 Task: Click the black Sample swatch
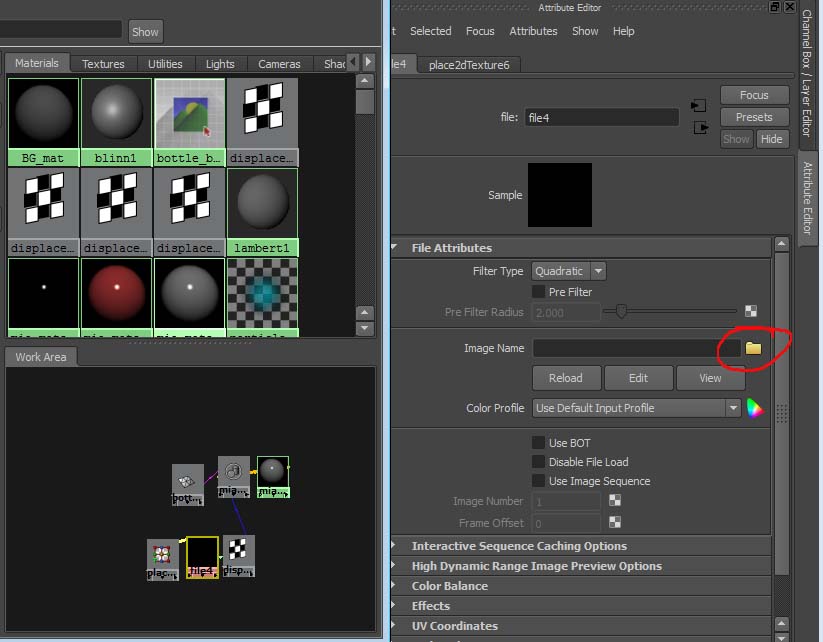click(x=560, y=195)
